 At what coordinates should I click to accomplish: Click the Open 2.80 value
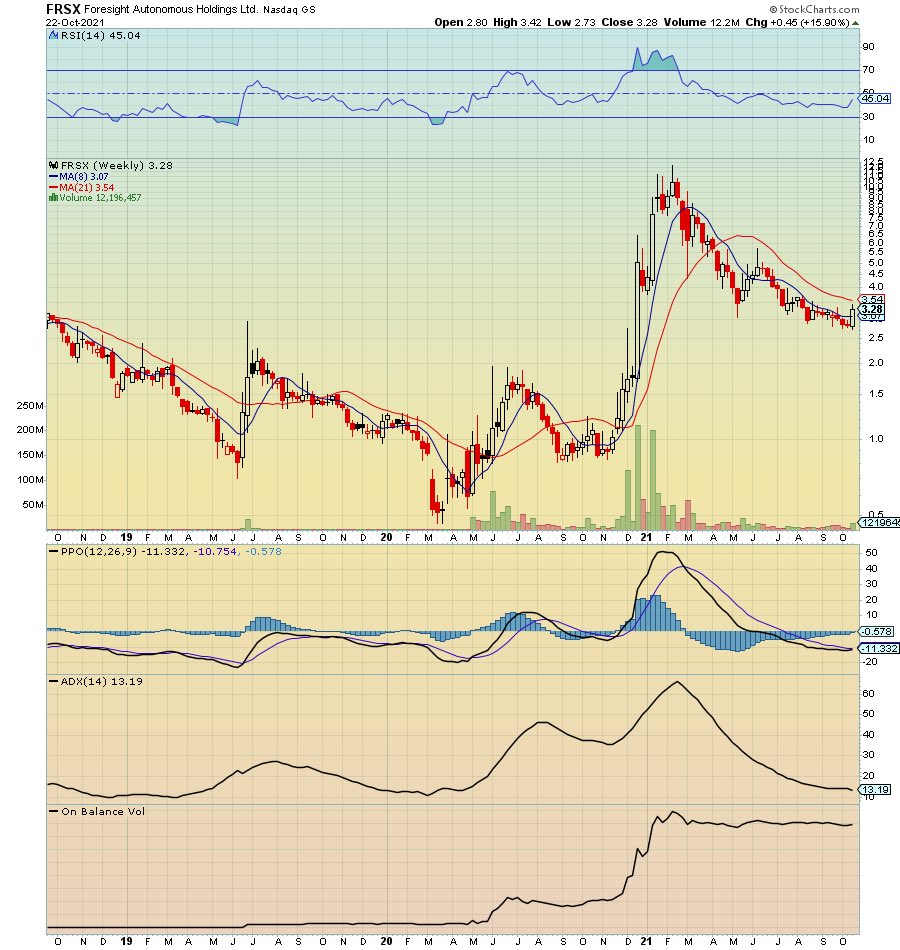[x=461, y=22]
